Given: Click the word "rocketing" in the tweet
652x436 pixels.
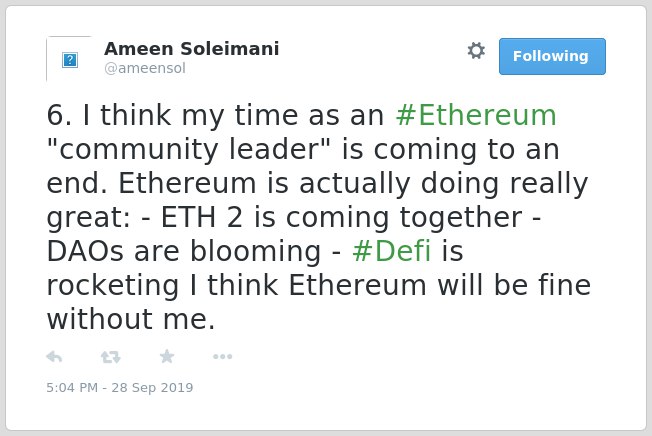Looking at the screenshot, I should (x=113, y=286).
